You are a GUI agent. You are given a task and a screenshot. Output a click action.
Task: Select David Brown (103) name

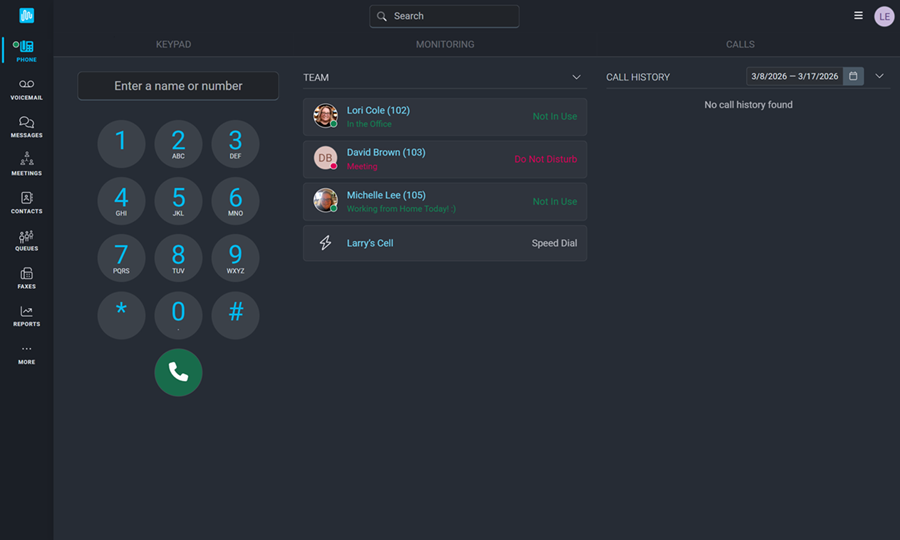pyautogui.click(x=386, y=152)
